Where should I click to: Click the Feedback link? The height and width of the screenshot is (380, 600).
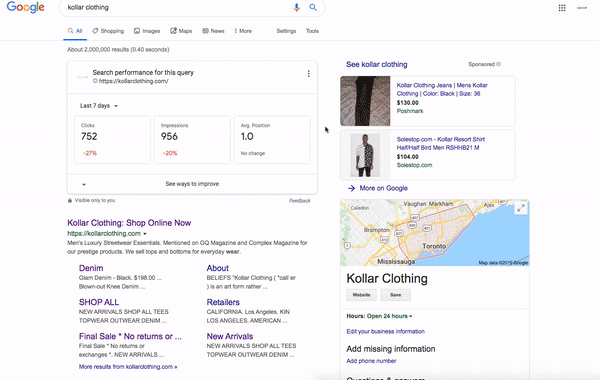click(x=300, y=201)
